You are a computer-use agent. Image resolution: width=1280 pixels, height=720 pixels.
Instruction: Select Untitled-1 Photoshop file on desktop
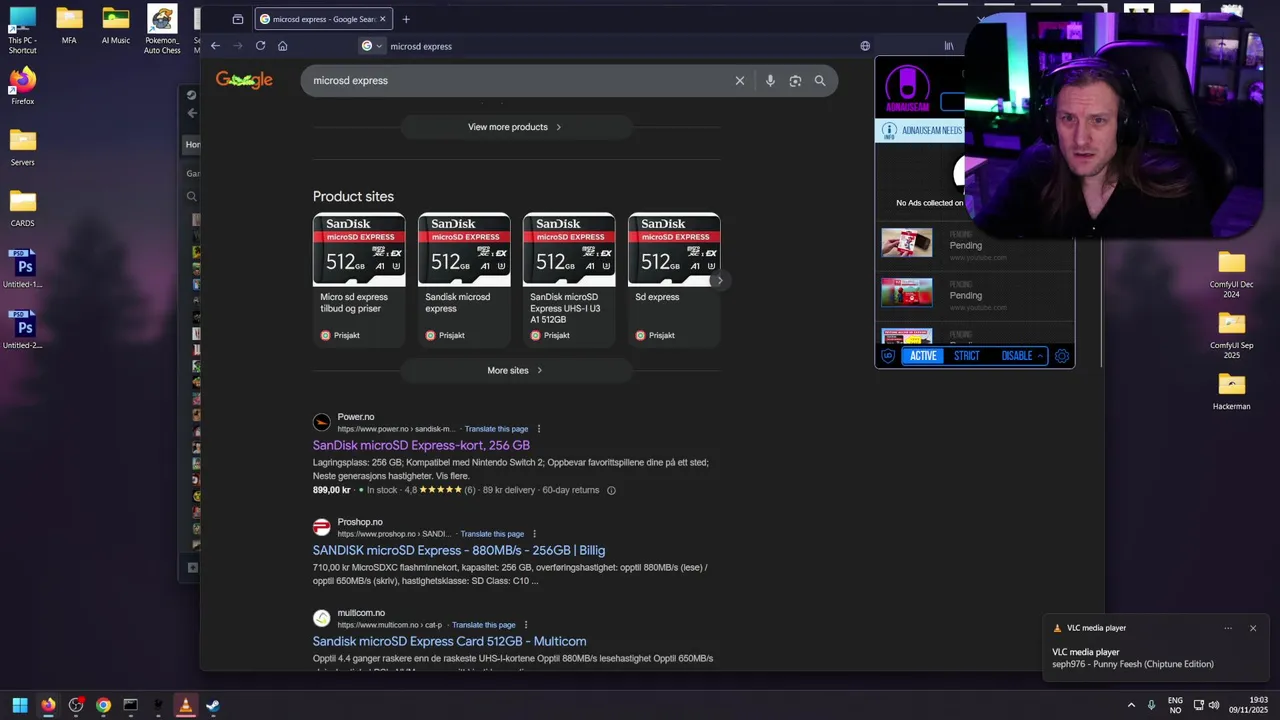(22, 270)
